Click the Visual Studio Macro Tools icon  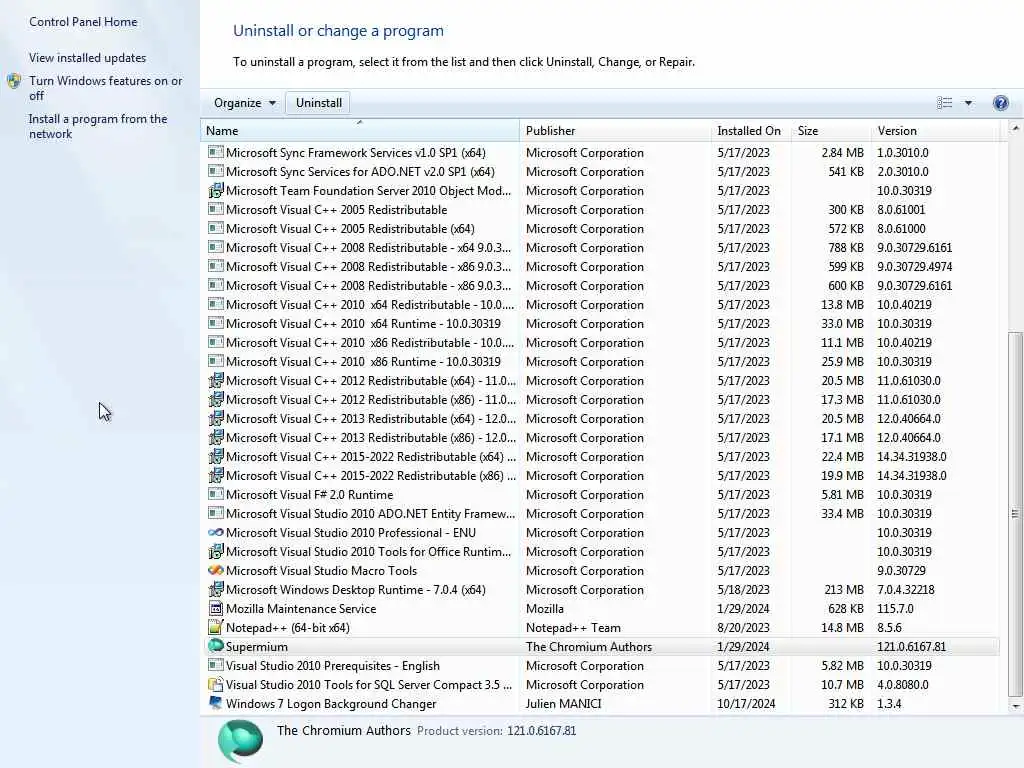point(216,570)
